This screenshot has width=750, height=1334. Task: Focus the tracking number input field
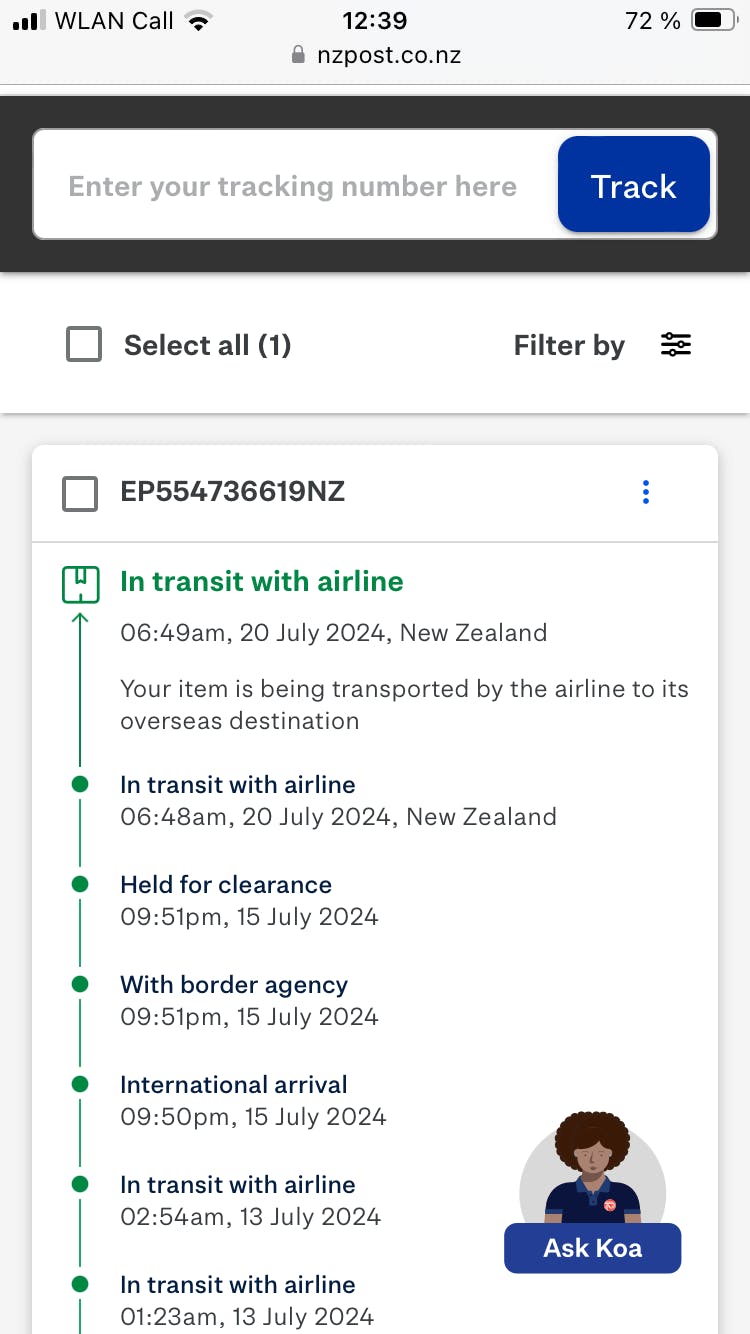tap(293, 186)
